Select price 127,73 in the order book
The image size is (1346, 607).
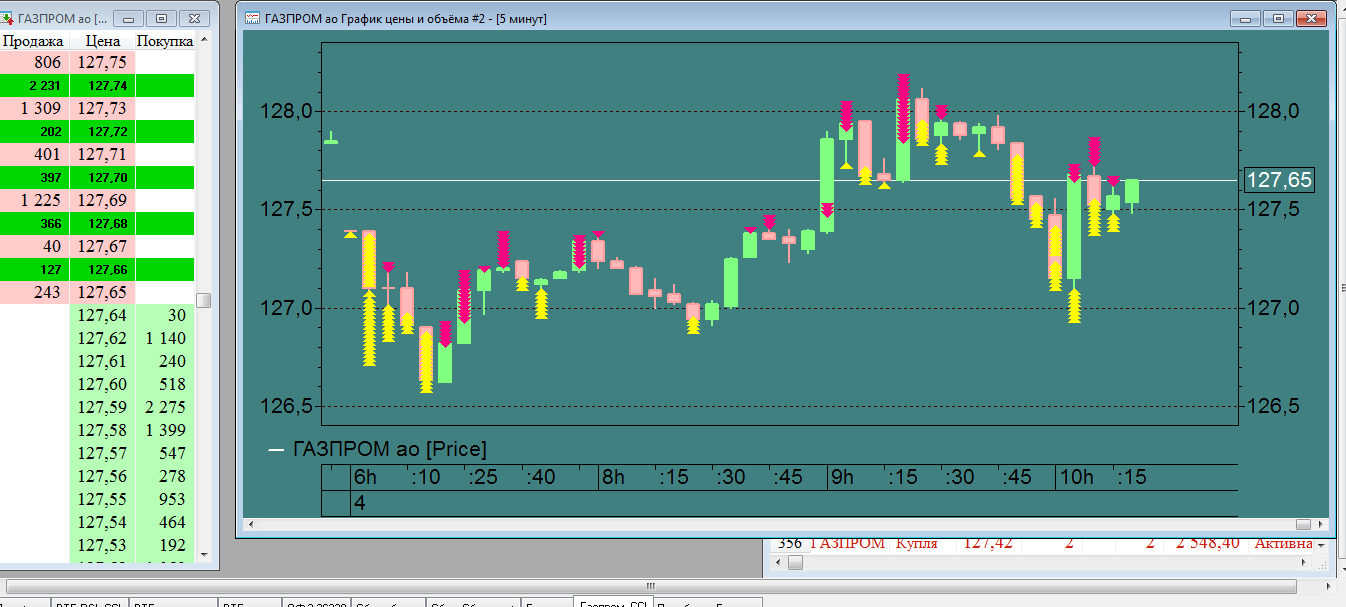tap(102, 108)
